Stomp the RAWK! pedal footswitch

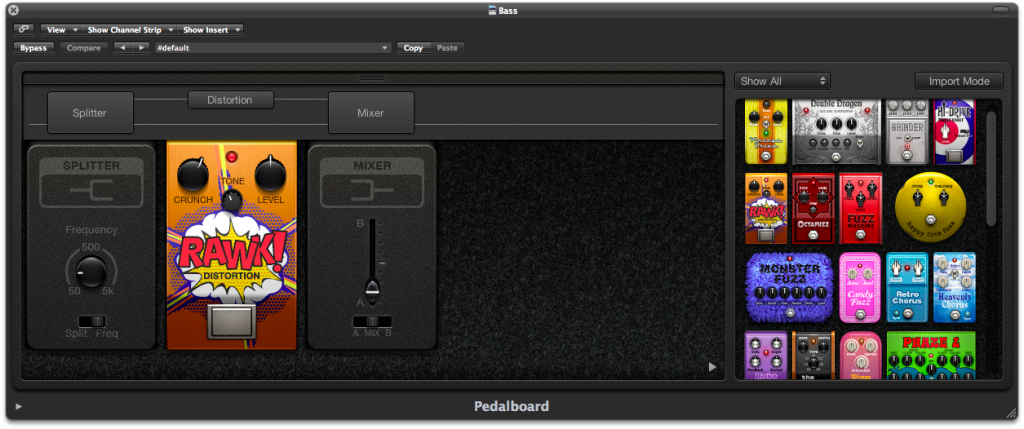(x=232, y=321)
